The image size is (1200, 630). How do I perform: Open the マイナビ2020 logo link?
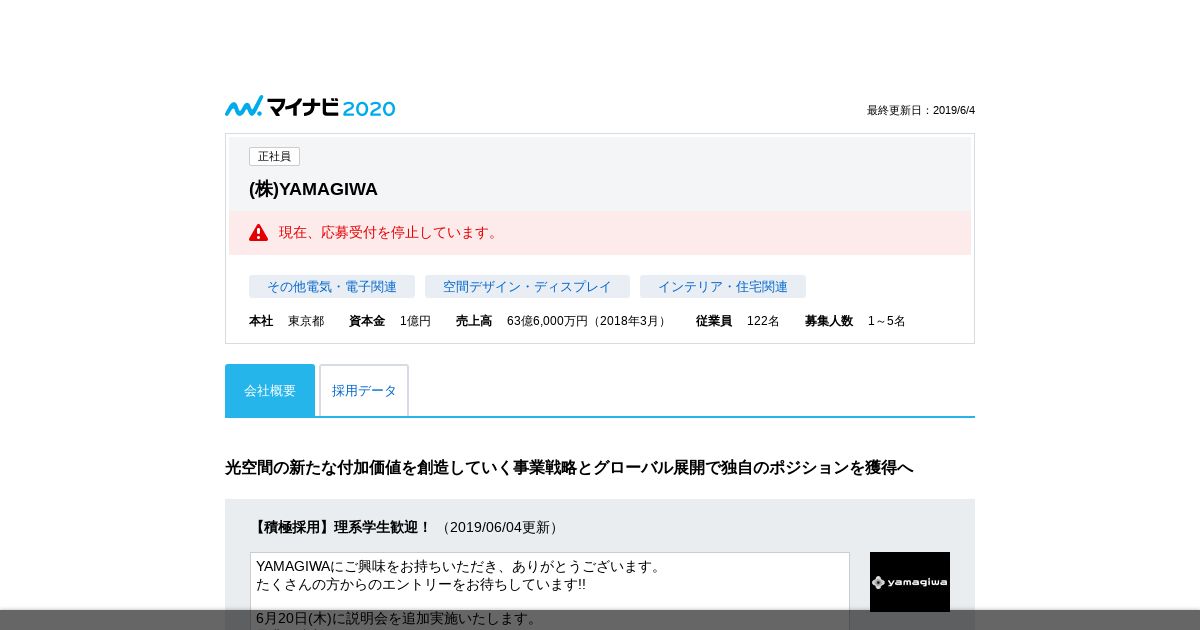(x=310, y=107)
